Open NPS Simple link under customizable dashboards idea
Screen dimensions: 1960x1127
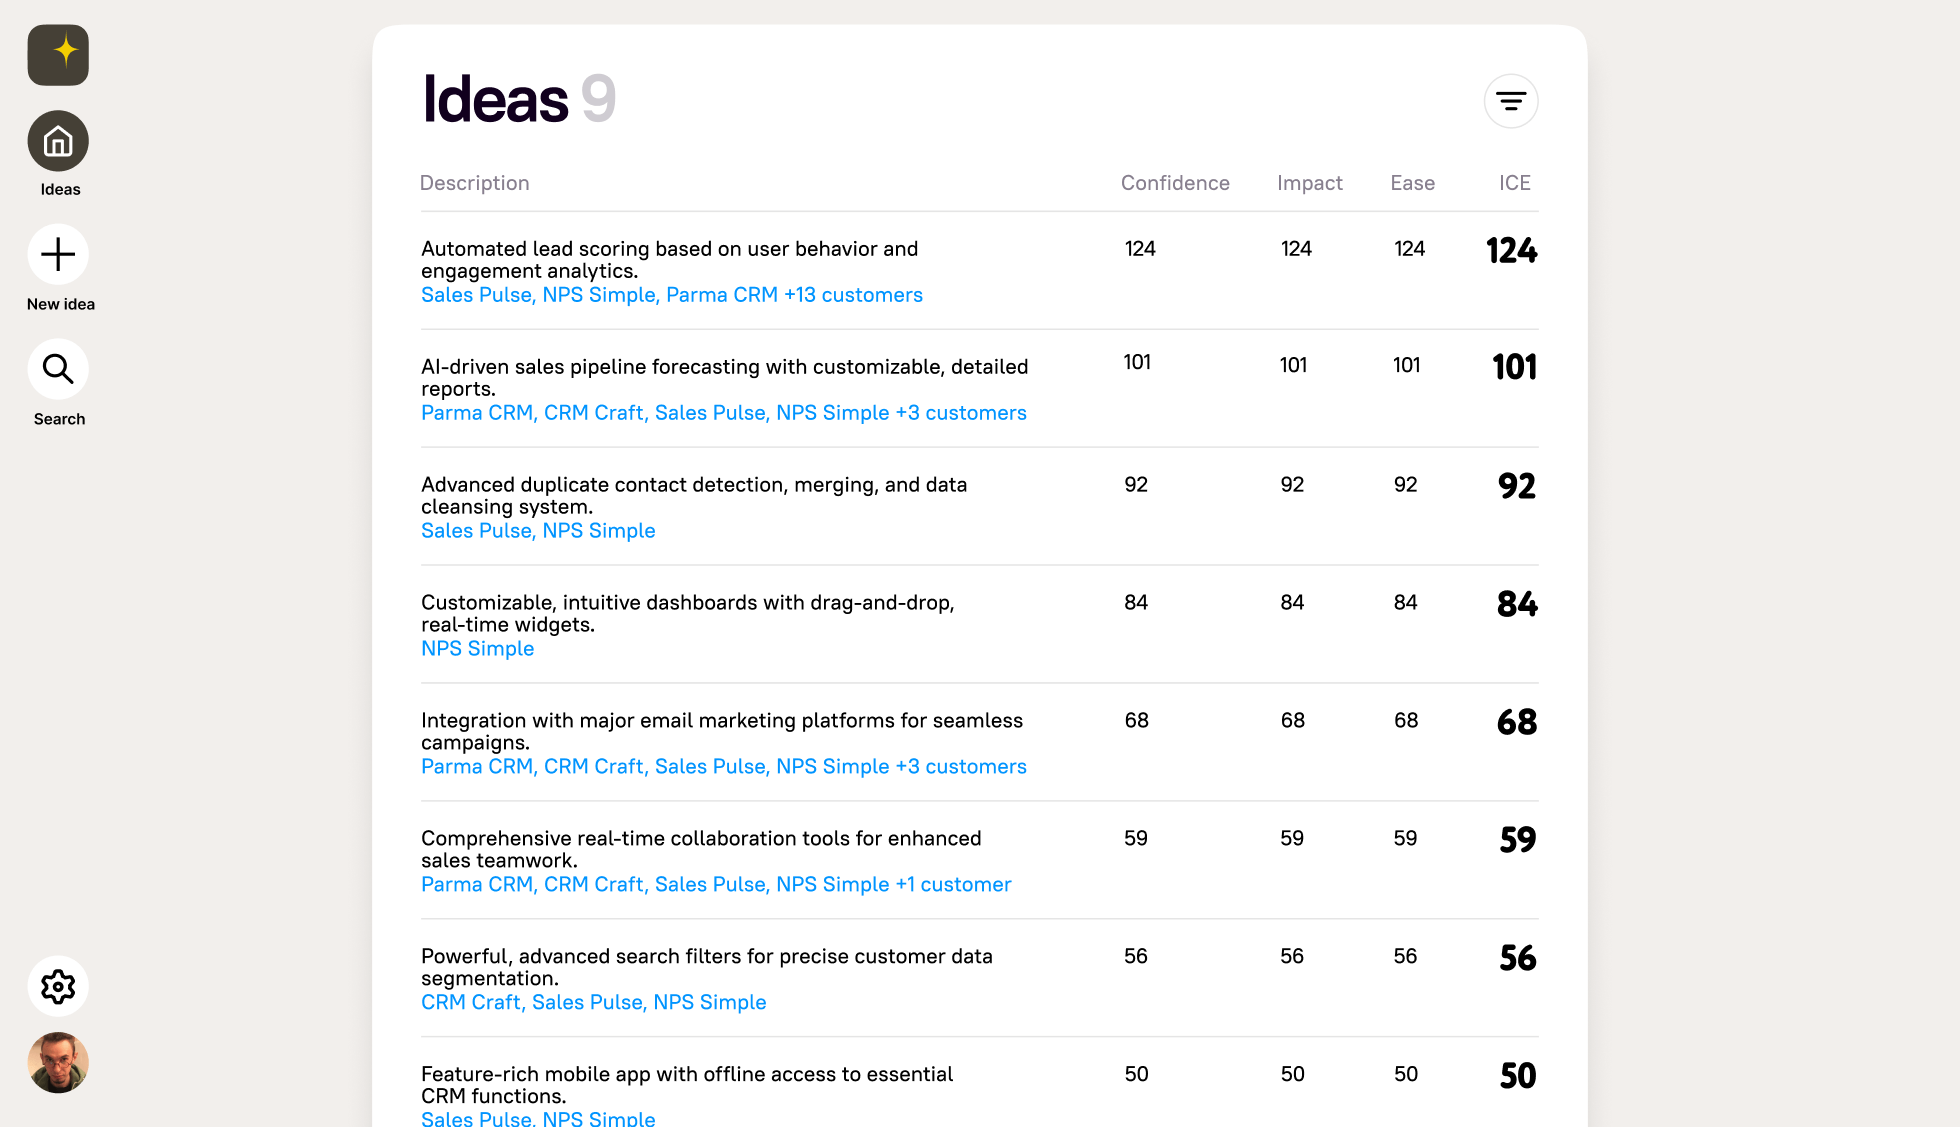pos(477,649)
